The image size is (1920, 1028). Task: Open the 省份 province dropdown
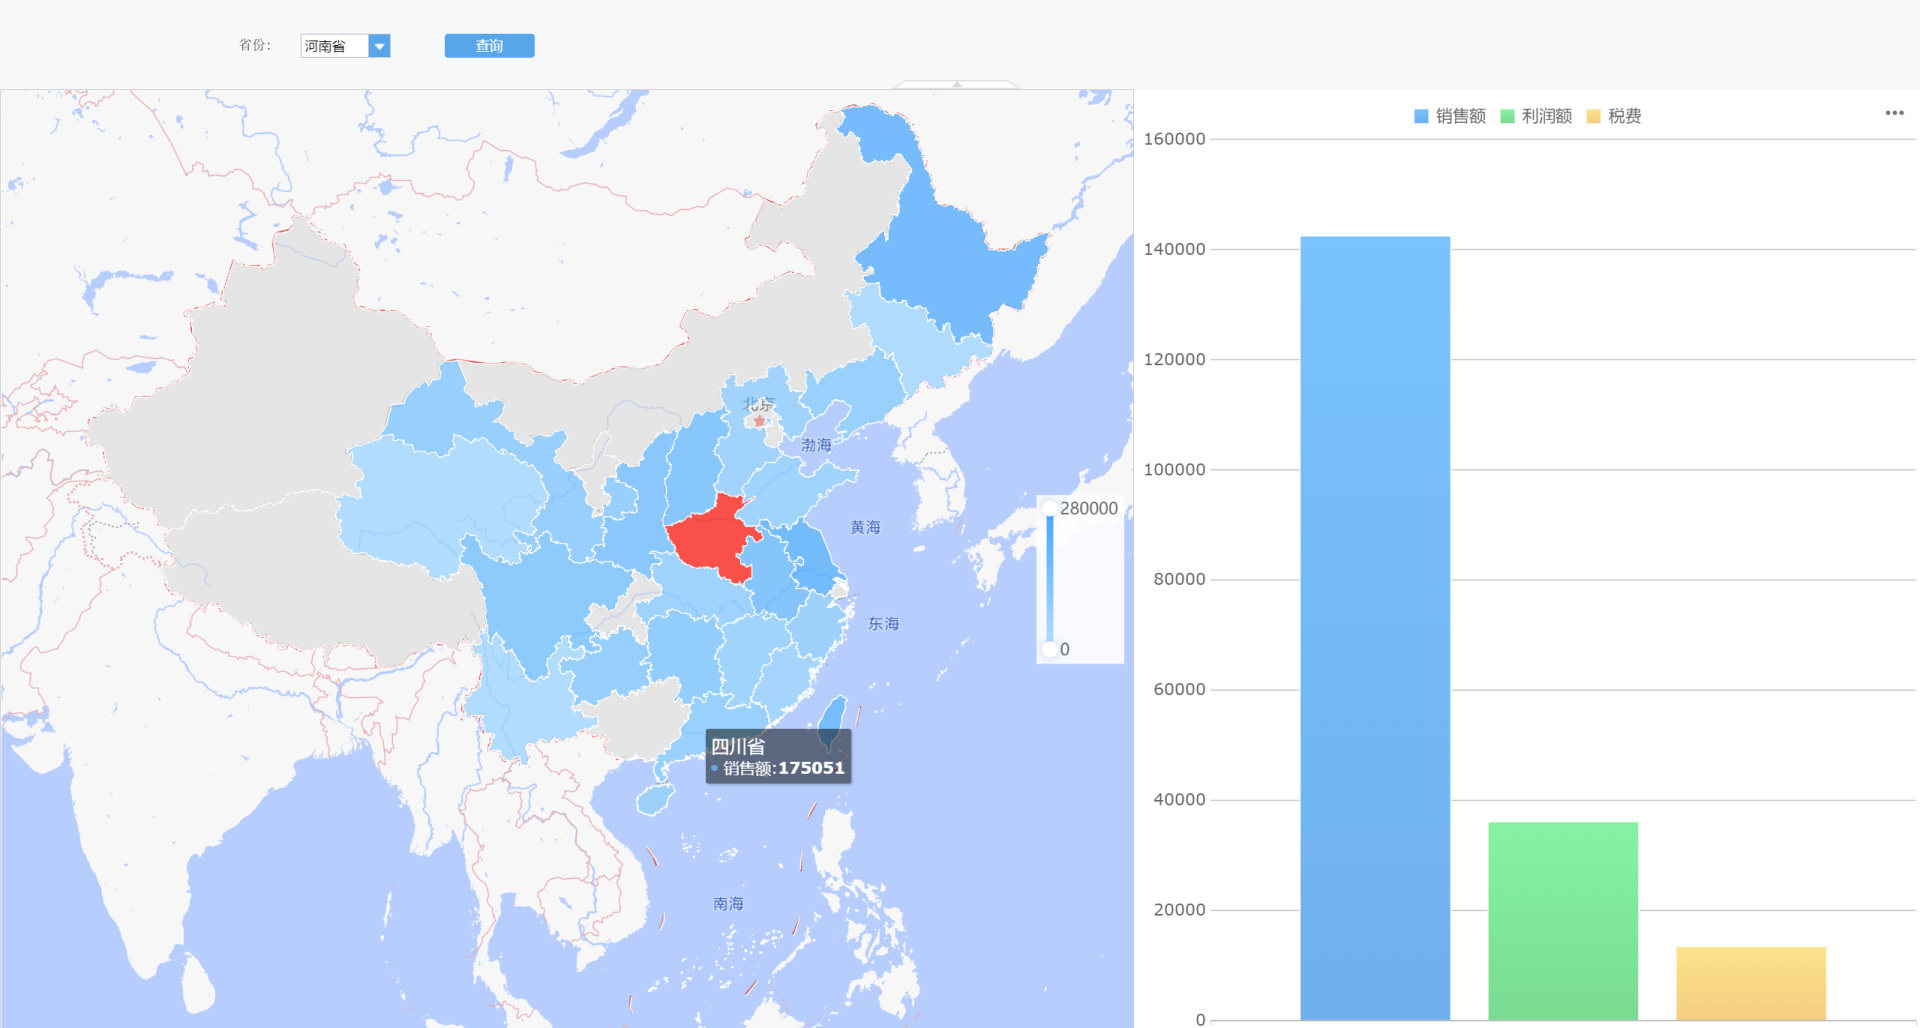(x=379, y=45)
